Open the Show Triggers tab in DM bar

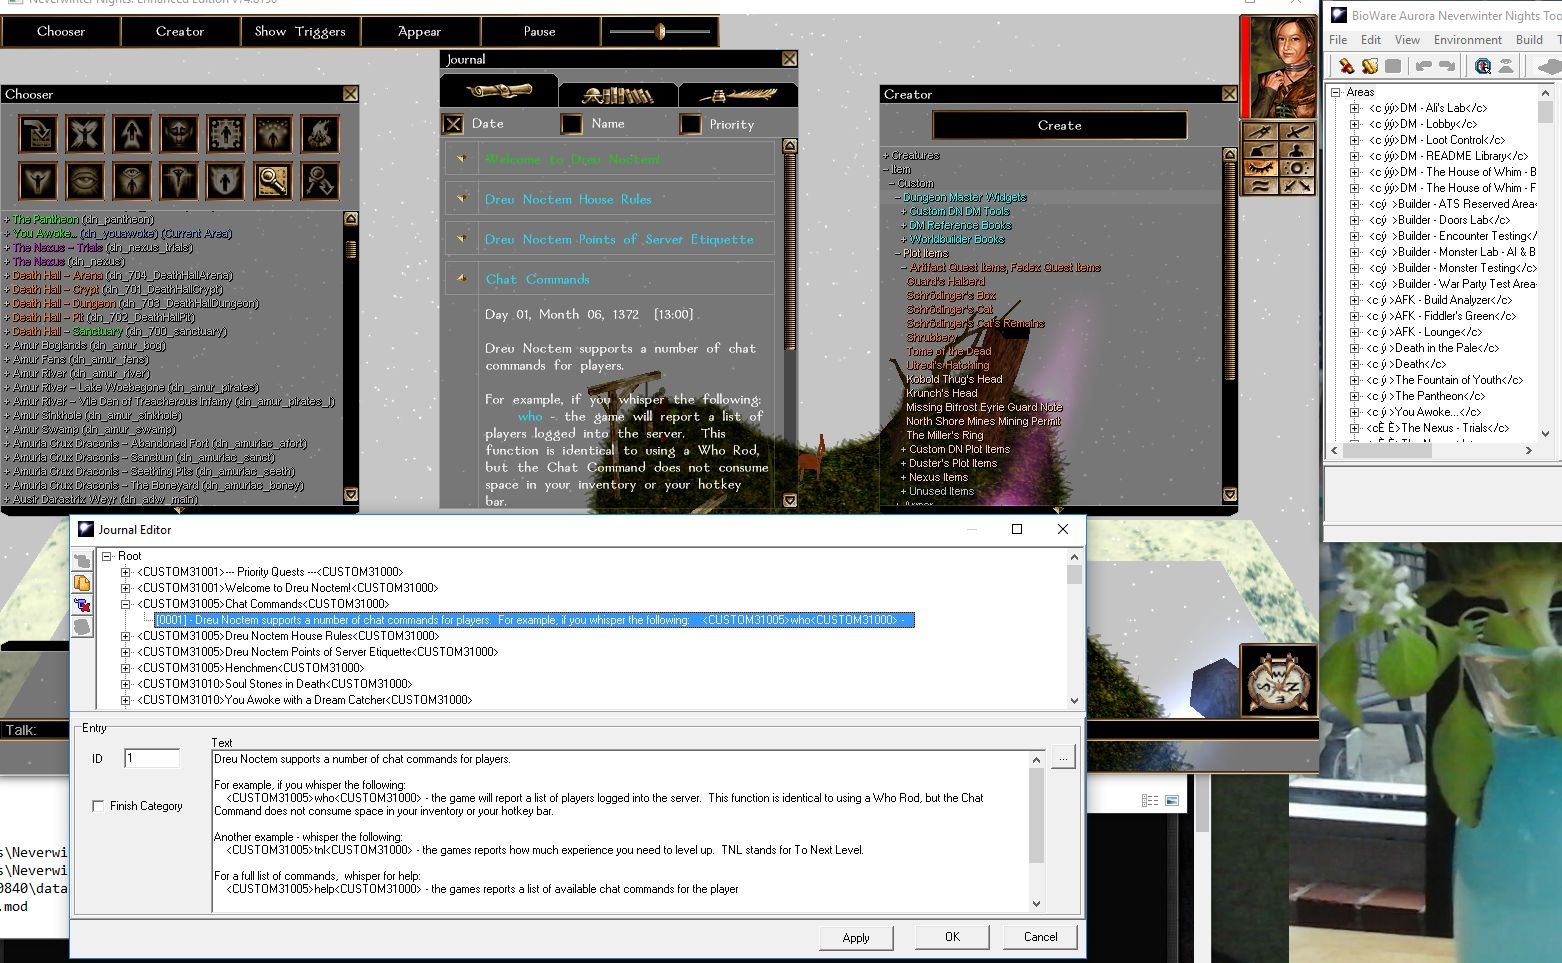point(300,31)
